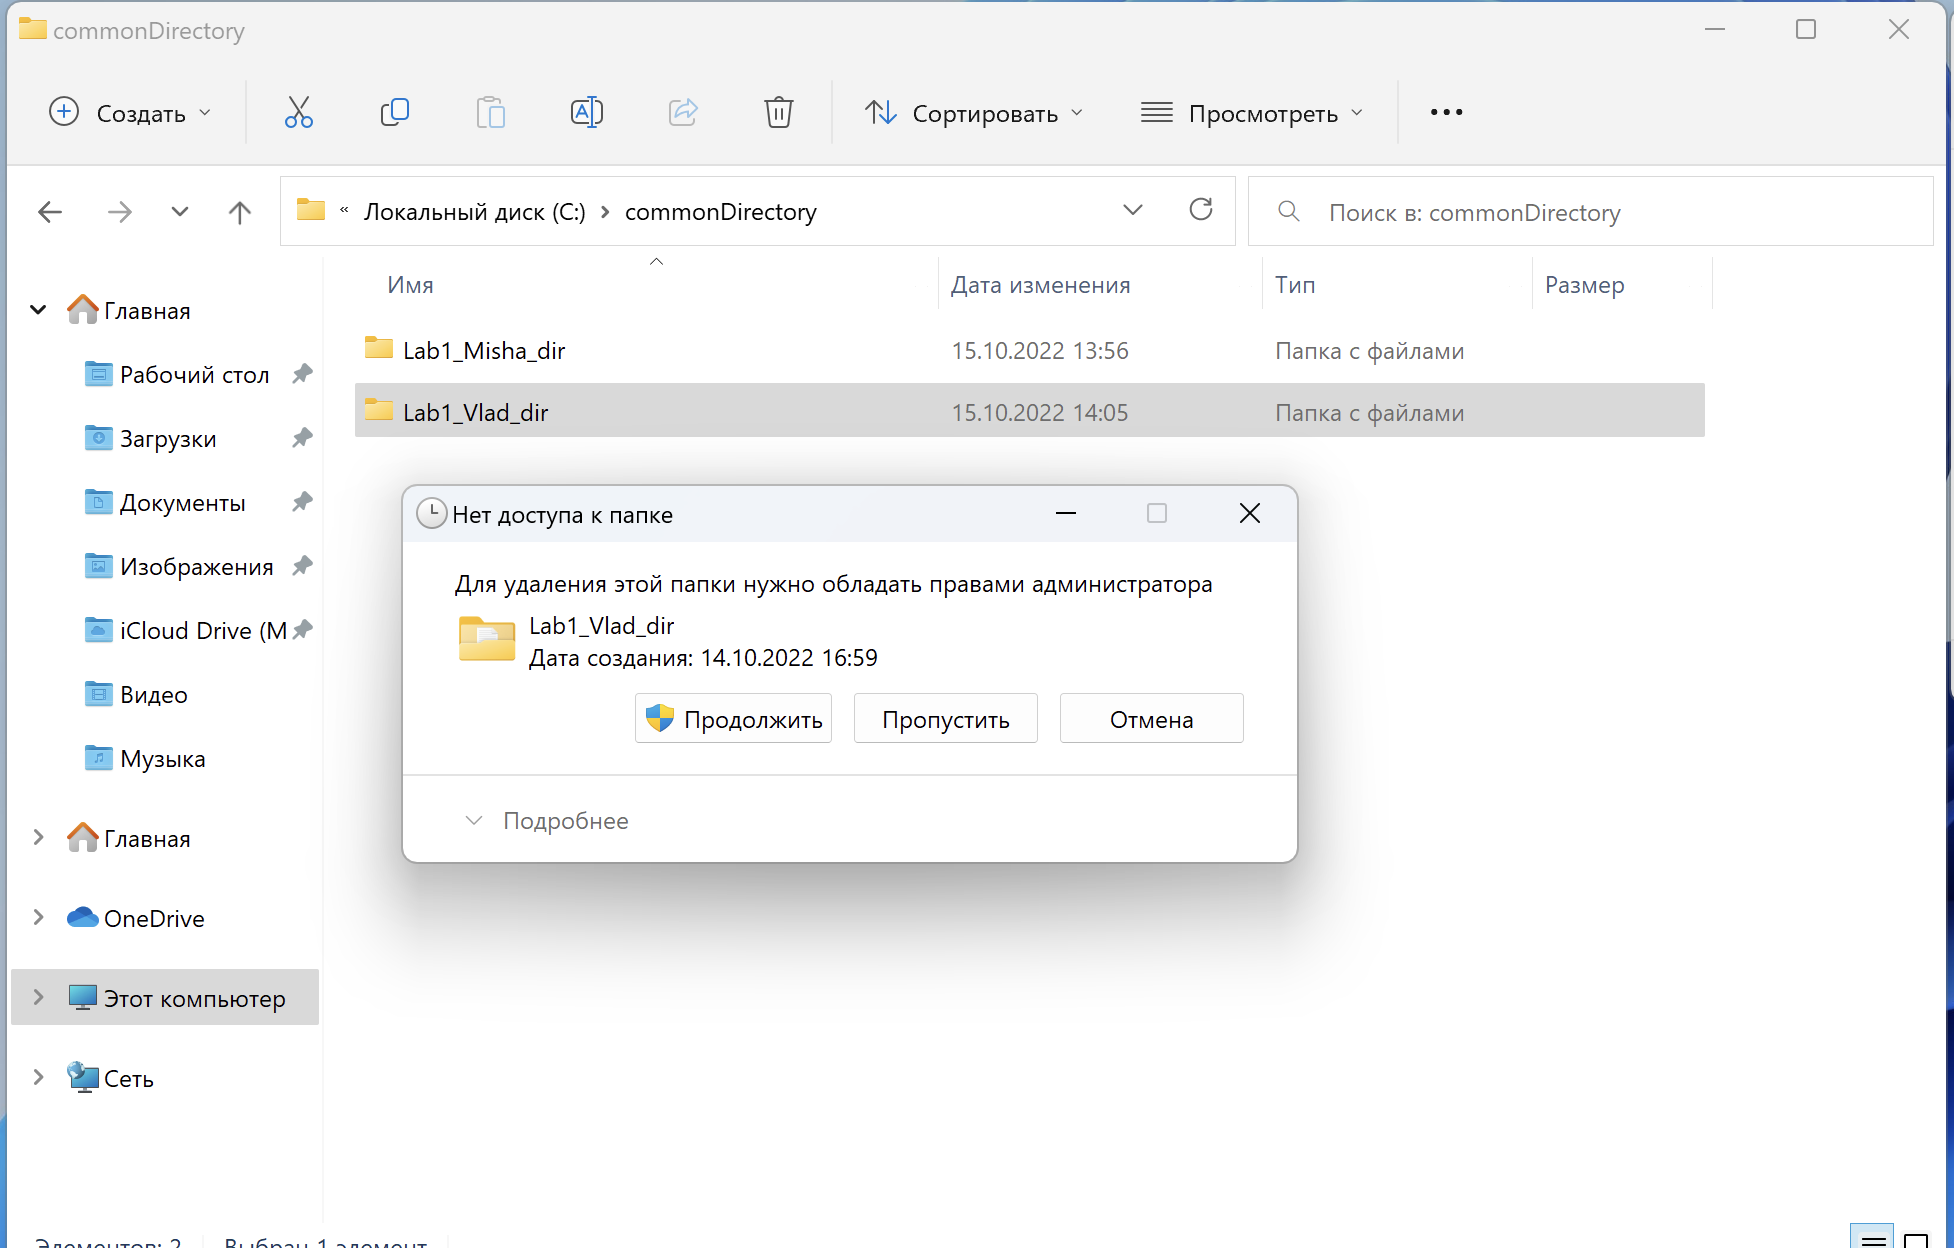Navigate back with the left arrow
Viewport: 1954px width, 1248px height.
[50, 212]
